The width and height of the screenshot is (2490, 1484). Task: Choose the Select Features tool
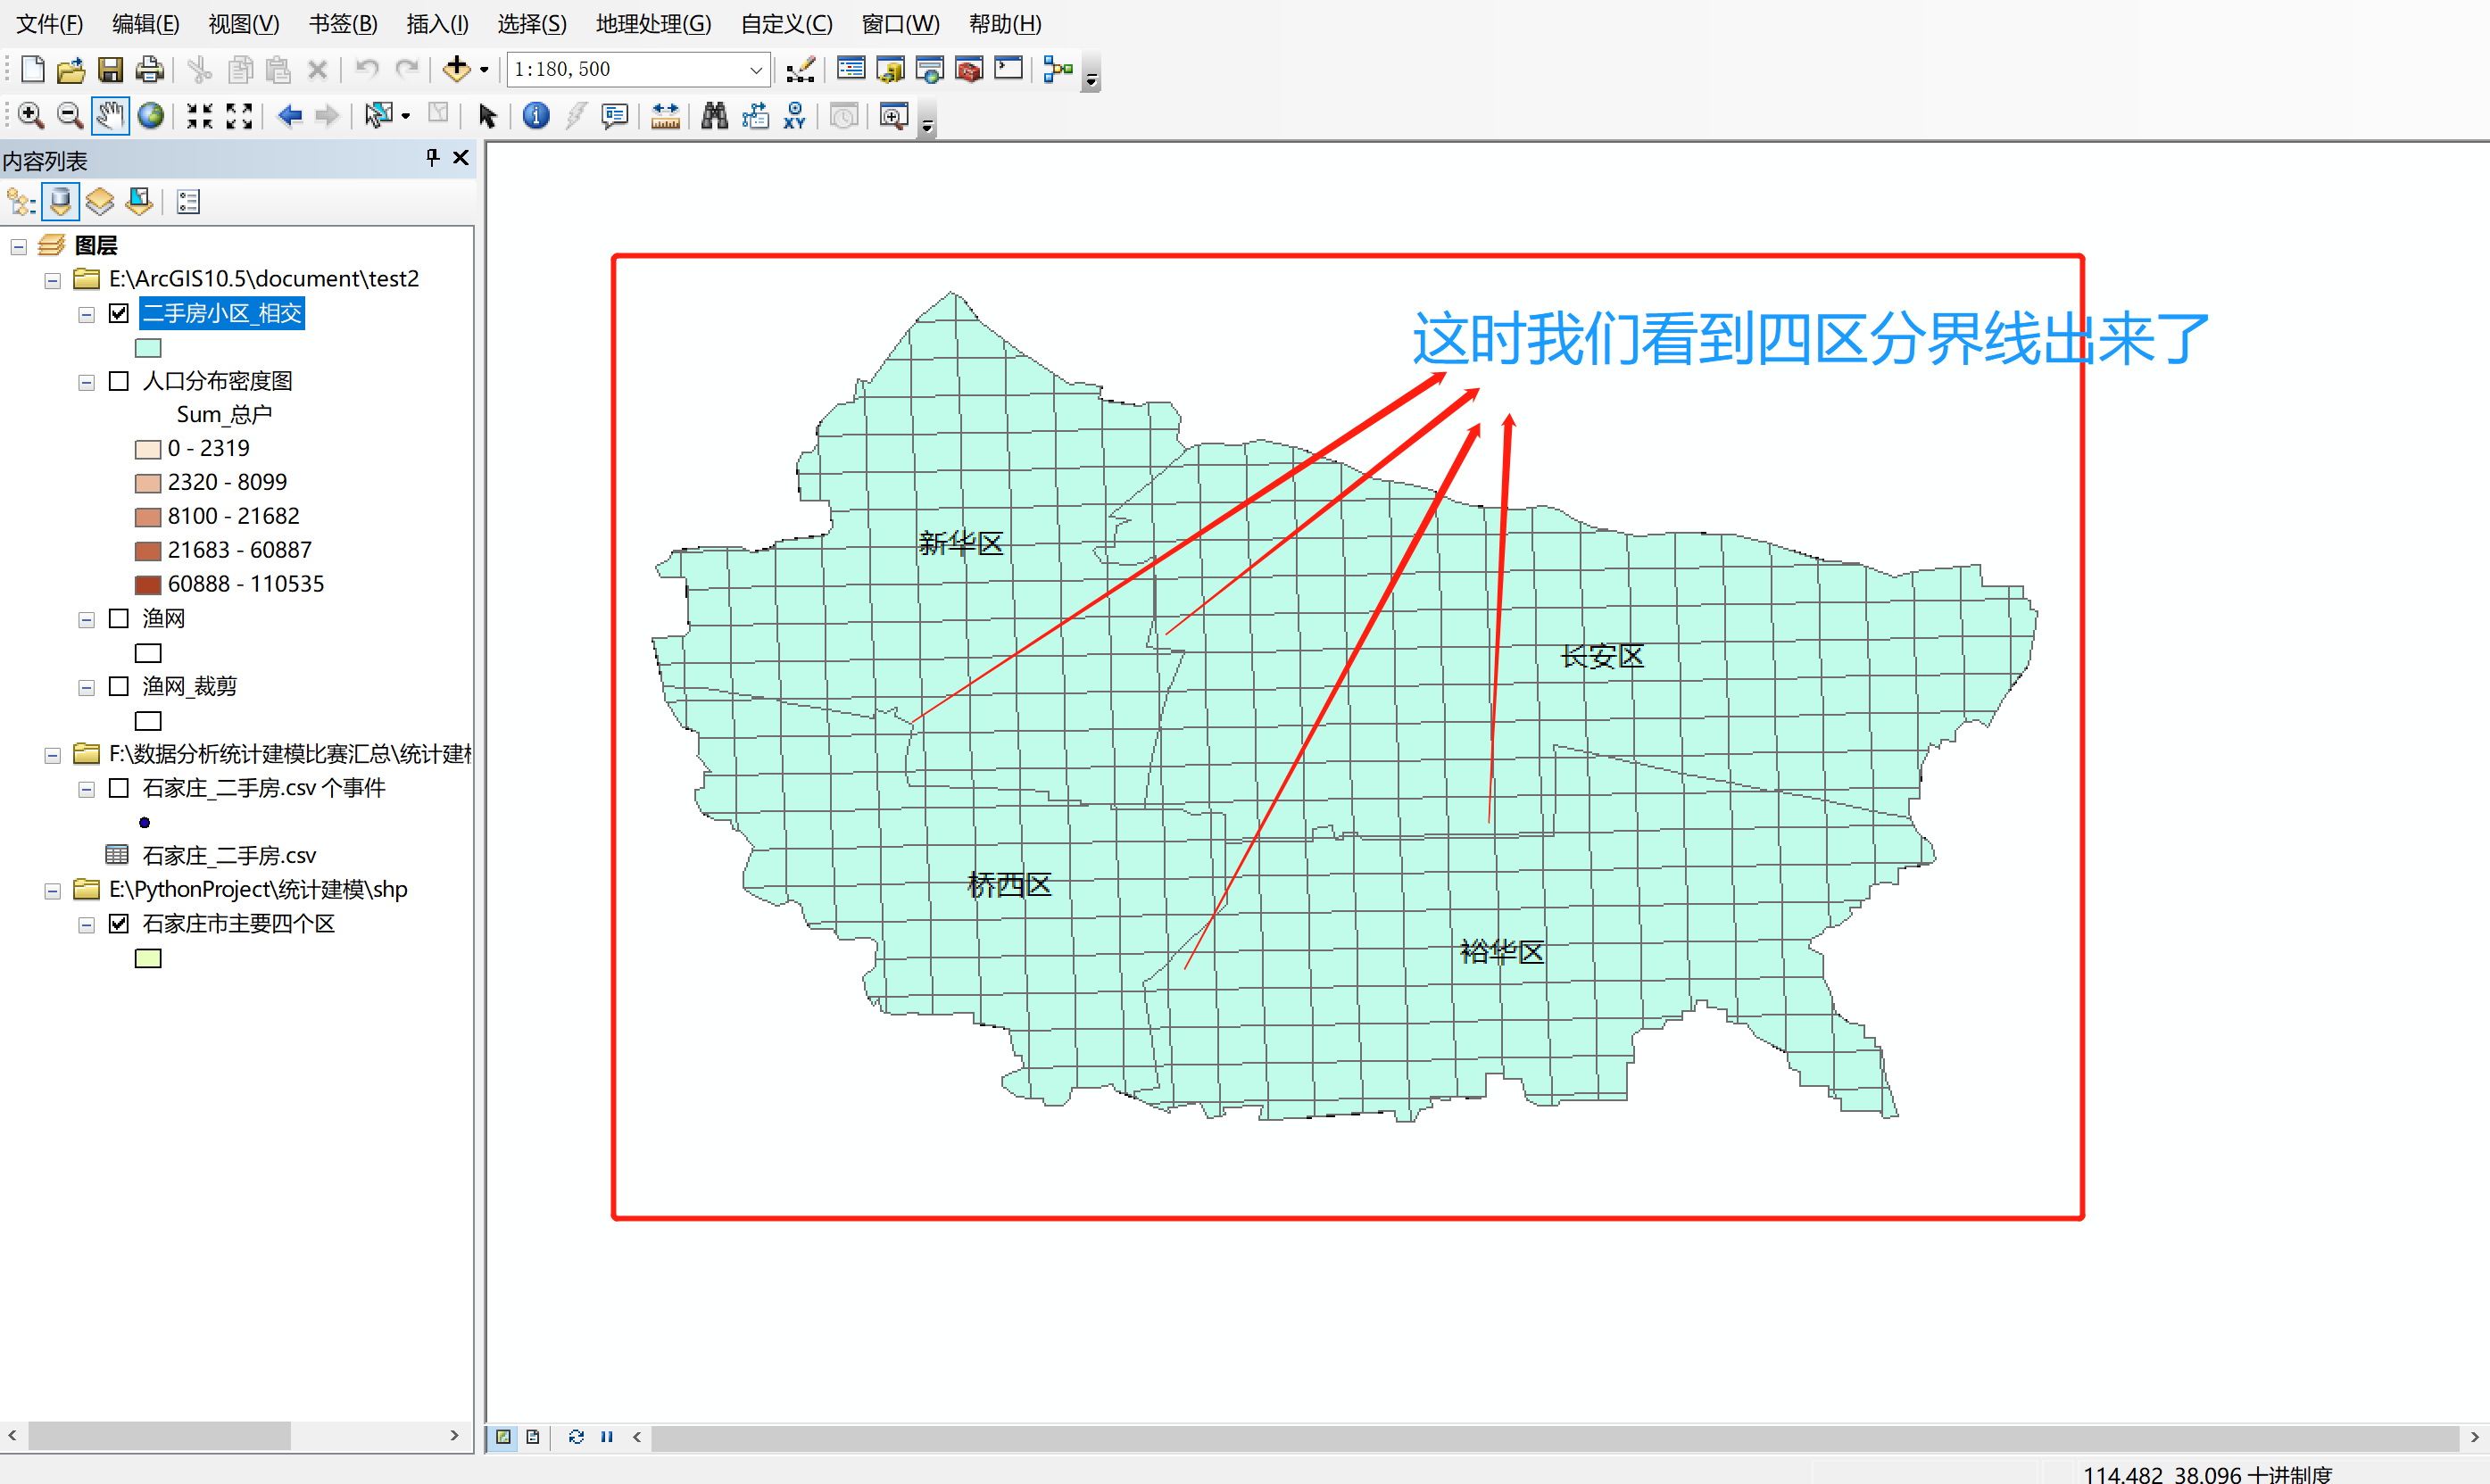pos(378,116)
